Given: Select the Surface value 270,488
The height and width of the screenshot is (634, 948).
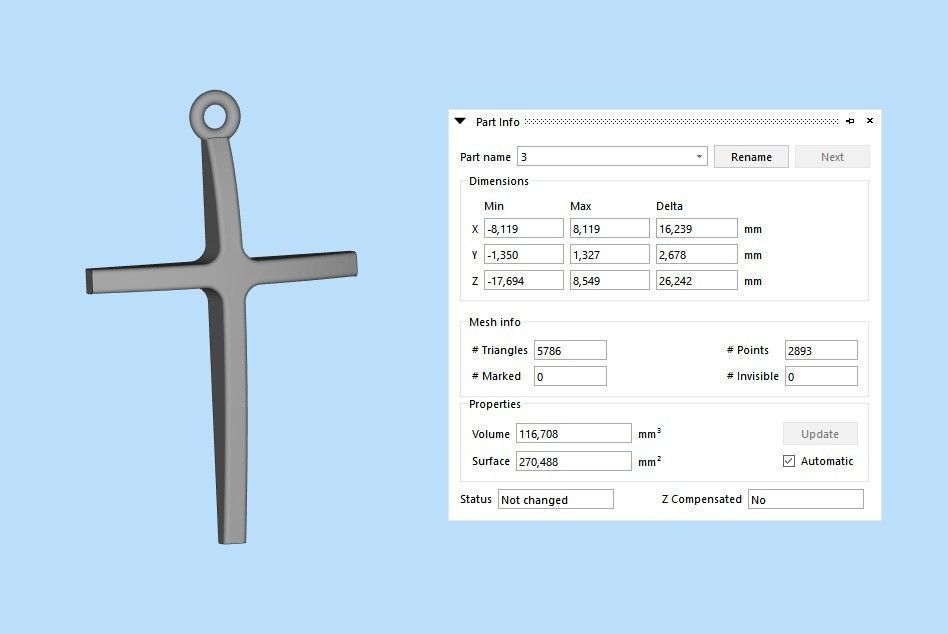Looking at the screenshot, I should tap(574, 461).
